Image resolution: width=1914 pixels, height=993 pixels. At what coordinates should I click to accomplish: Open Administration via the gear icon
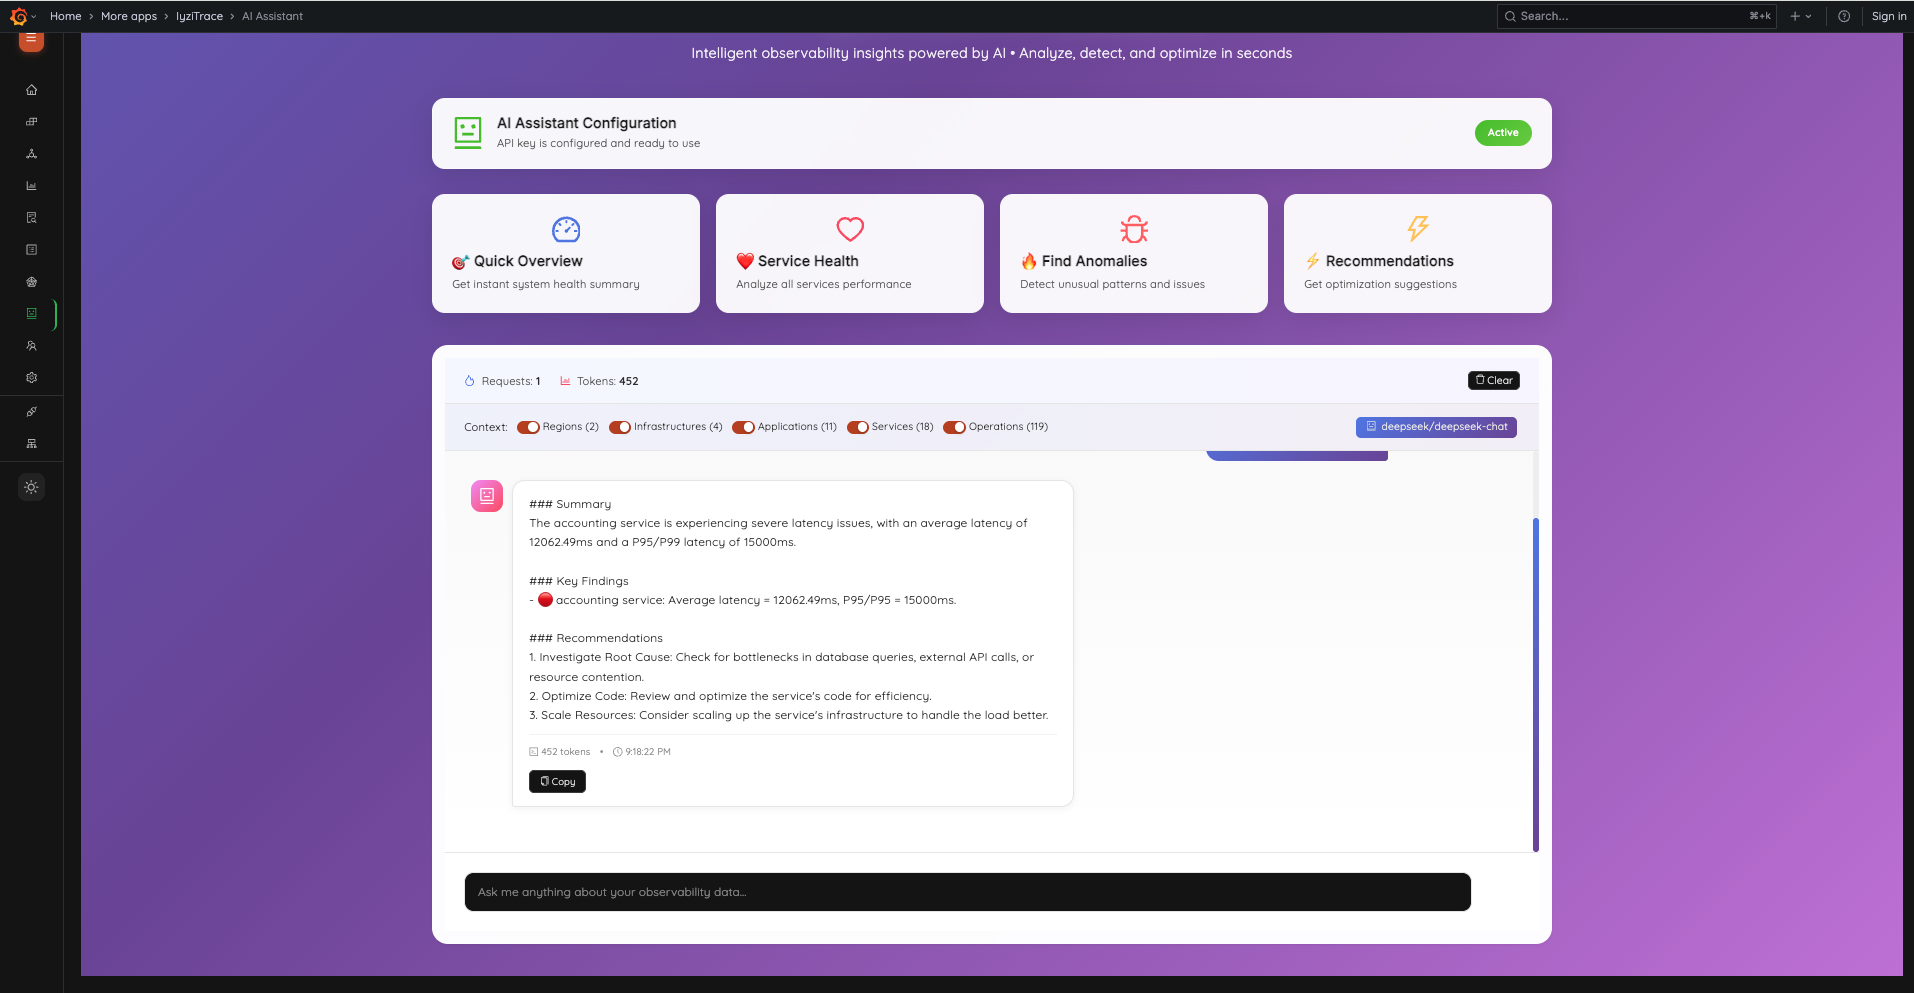[31, 378]
